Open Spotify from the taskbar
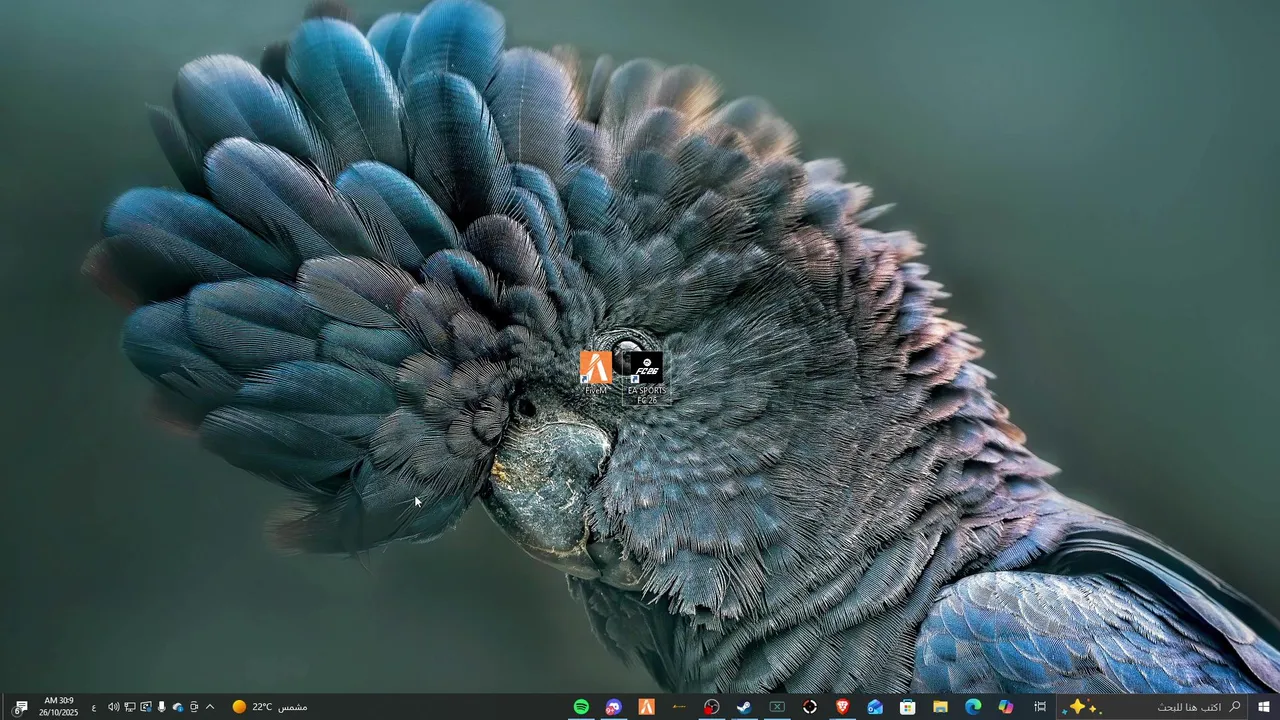1280x720 pixels. click(581, 707)
